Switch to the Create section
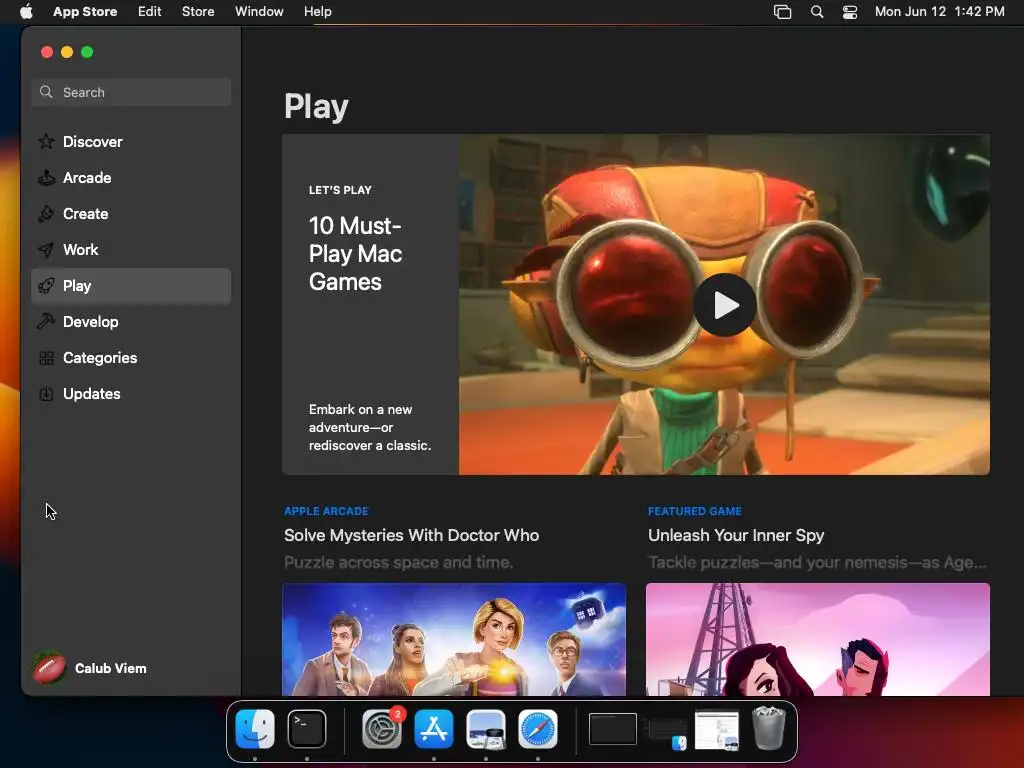Screen dimensions: 1024x768 (131, 214)
